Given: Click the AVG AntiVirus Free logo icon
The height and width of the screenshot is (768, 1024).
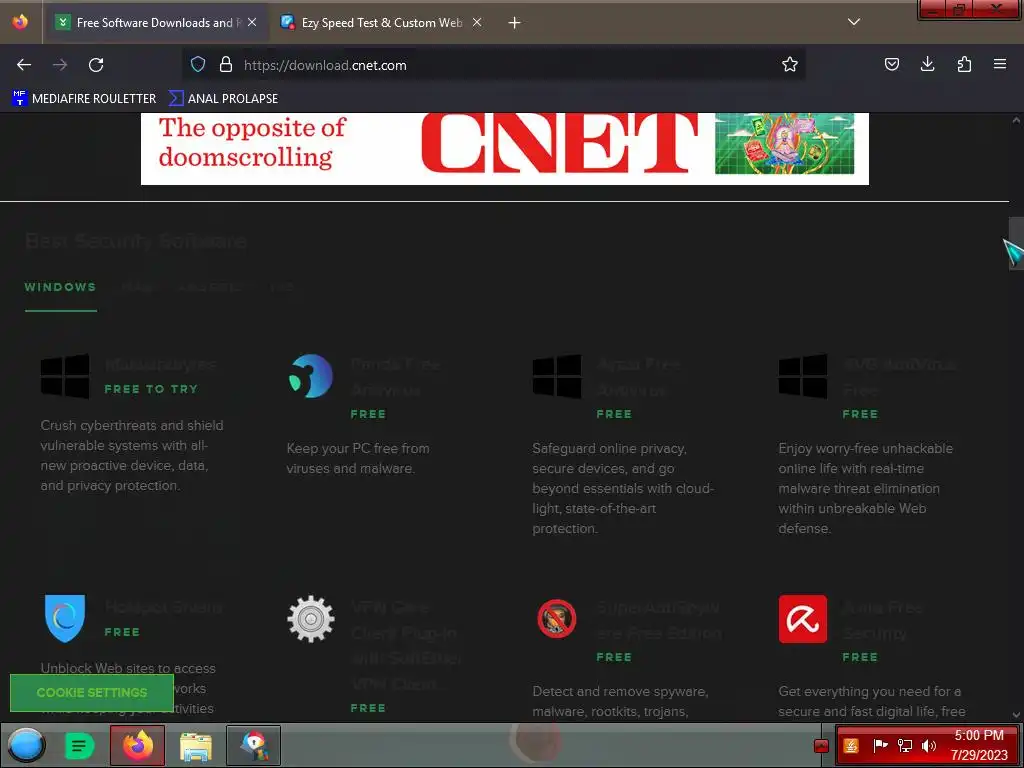Looking at the screenshot, I should tap(803, 376).
